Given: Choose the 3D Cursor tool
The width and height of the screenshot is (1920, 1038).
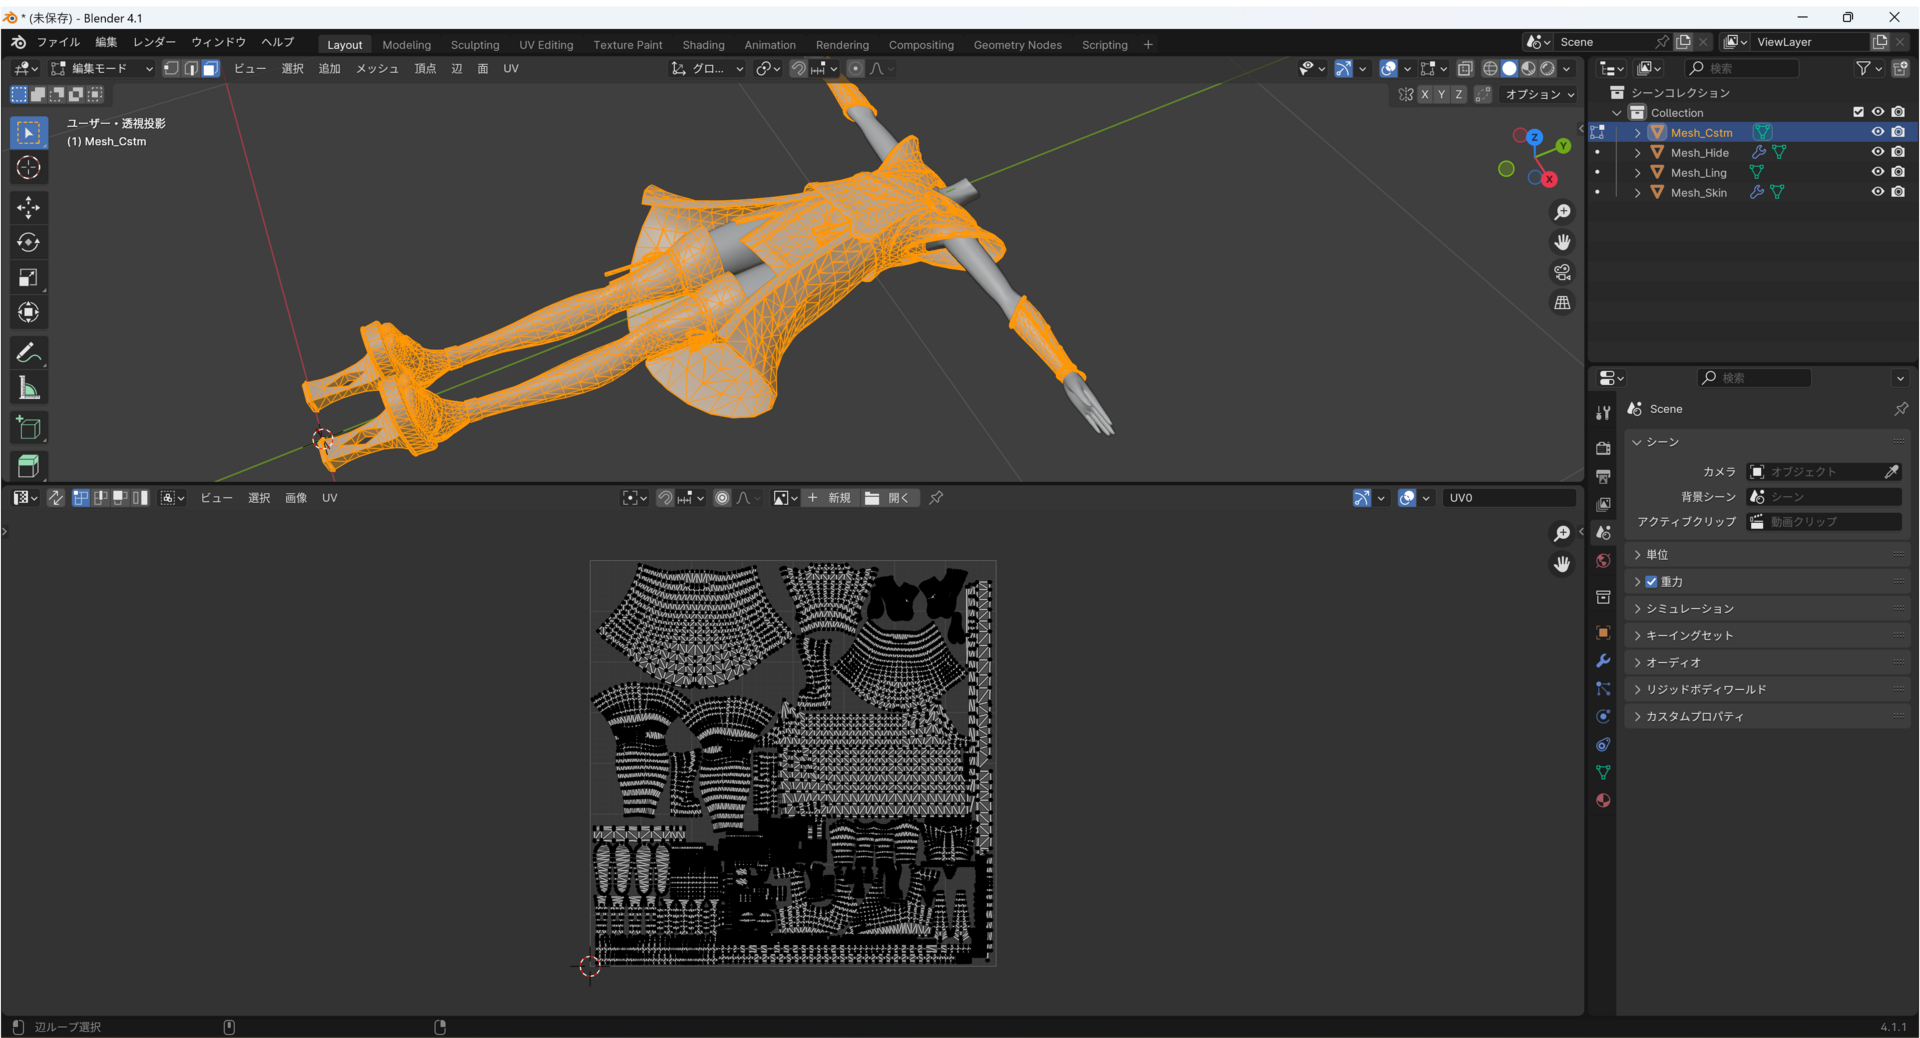Looking at the screenshot, I should [28, 167].
